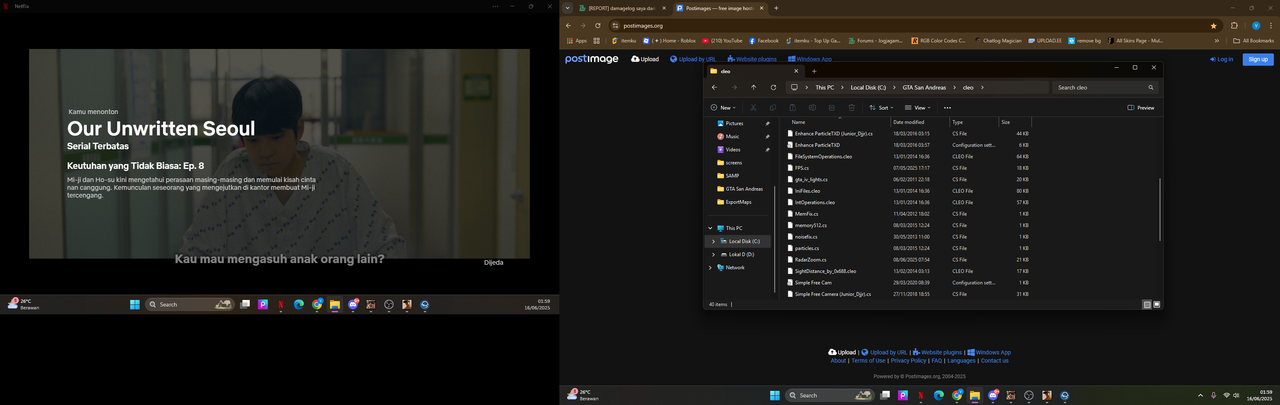This screenshot has height=405, width=1280.
Task: Refresh the cleo folder in Explorer
Action: tap(774, 87)
